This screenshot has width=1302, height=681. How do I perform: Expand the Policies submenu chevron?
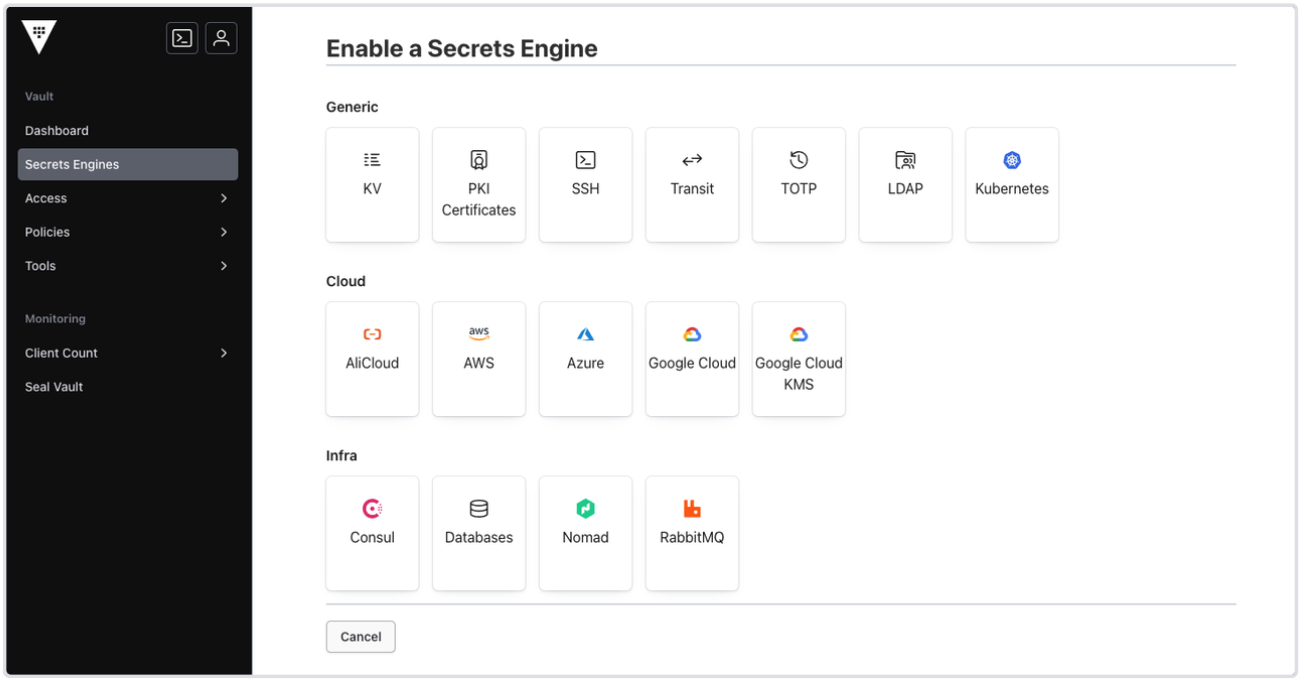pyautogui.click(x=224, y=232)
